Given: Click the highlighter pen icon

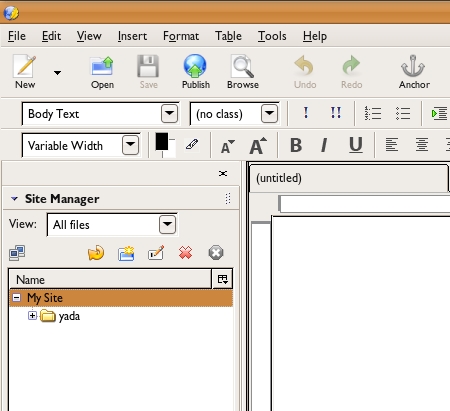Looking at the screenshot, I should (x=192, y=145).
